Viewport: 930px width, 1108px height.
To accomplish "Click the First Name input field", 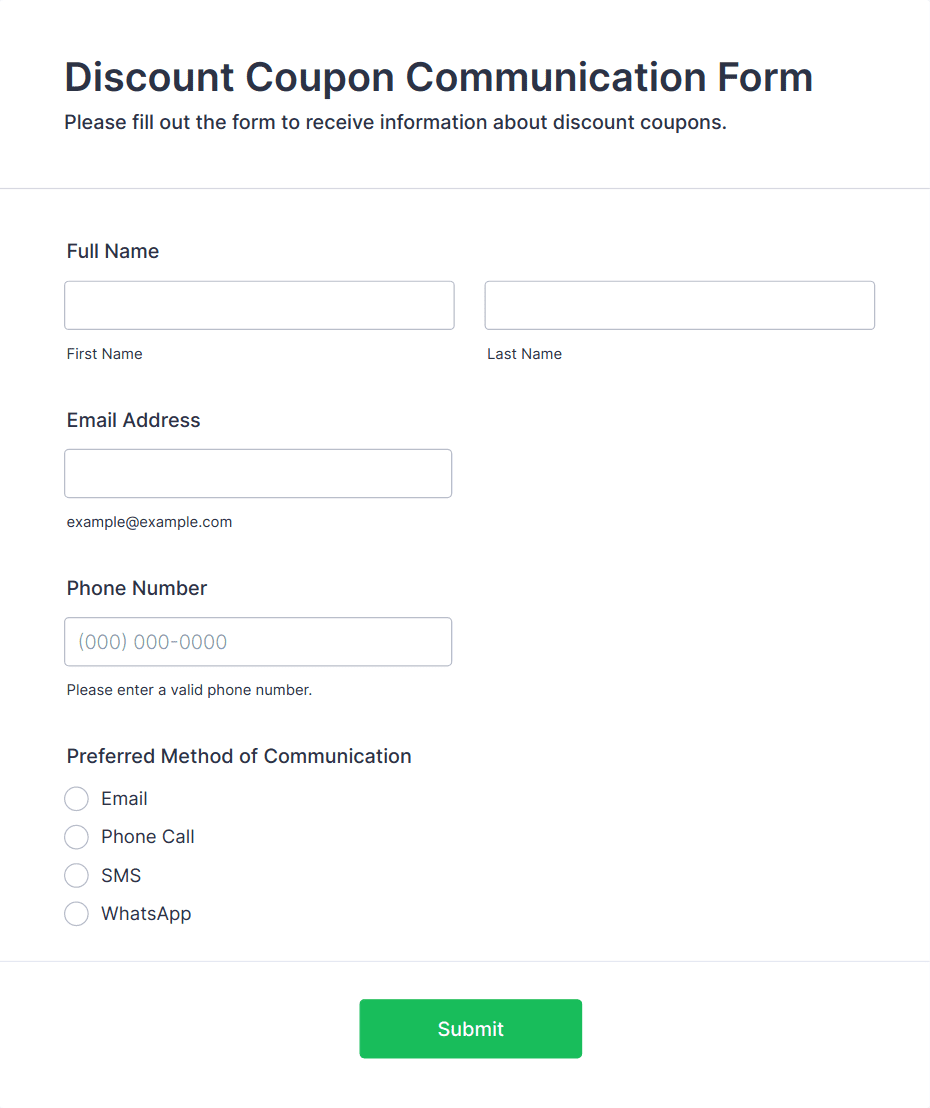I will click(x=259, y=305).
